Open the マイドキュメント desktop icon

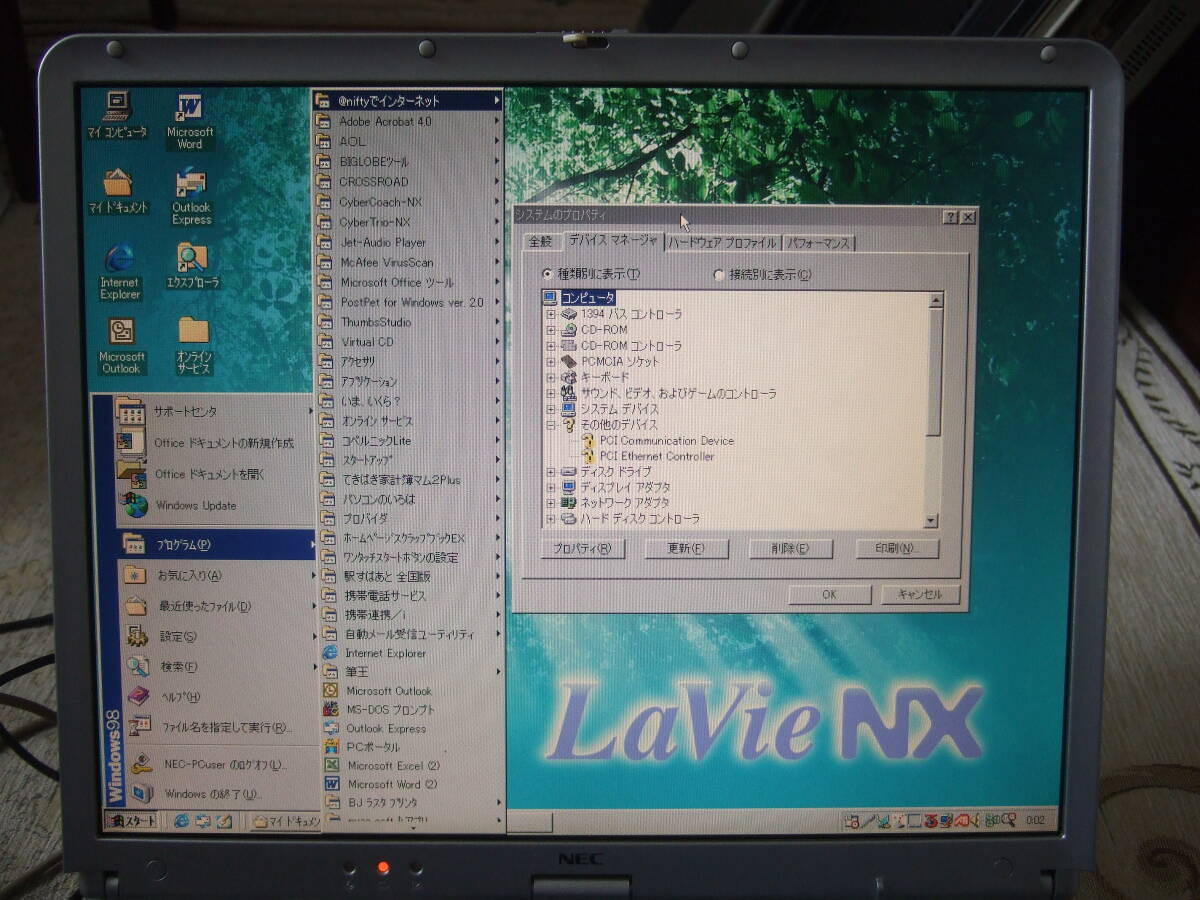pyautogui.click(x=117, y=185)
